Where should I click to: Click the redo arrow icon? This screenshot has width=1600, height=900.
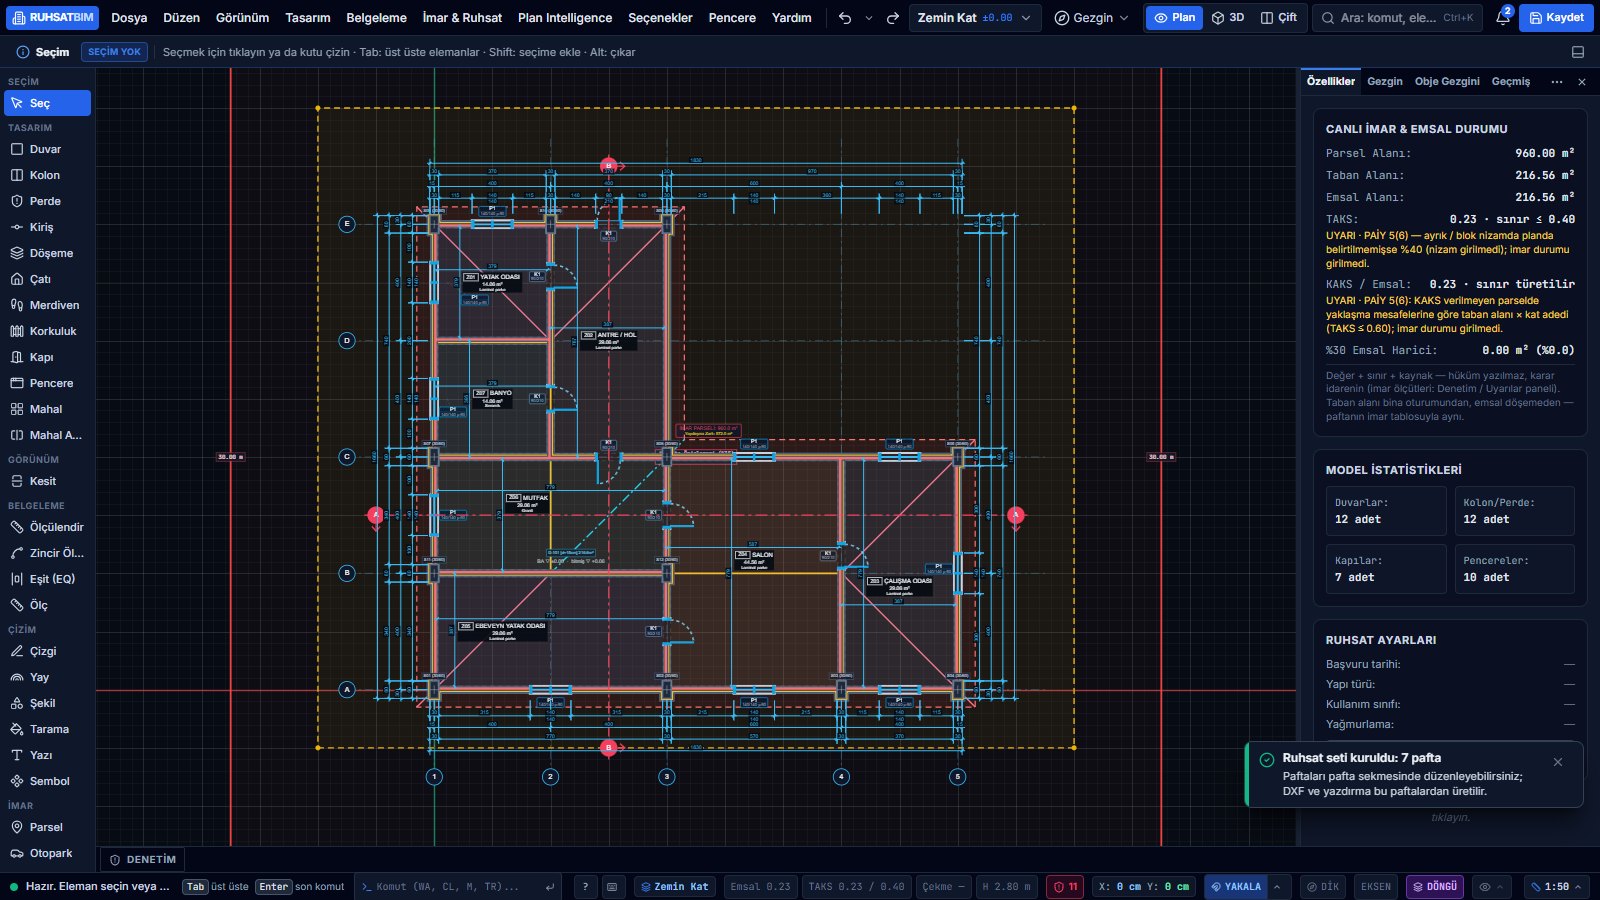(x=893, y=18)
